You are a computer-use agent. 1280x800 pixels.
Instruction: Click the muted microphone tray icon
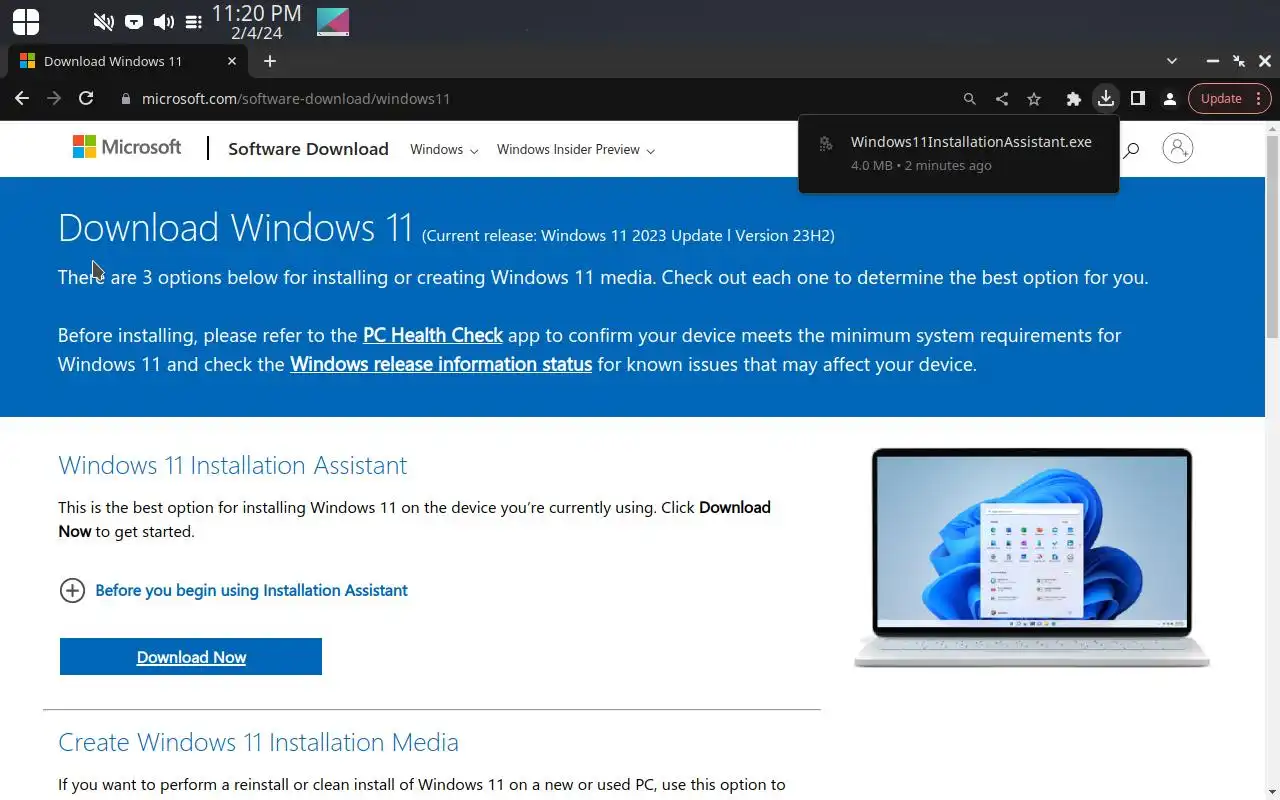pos(103,22)
